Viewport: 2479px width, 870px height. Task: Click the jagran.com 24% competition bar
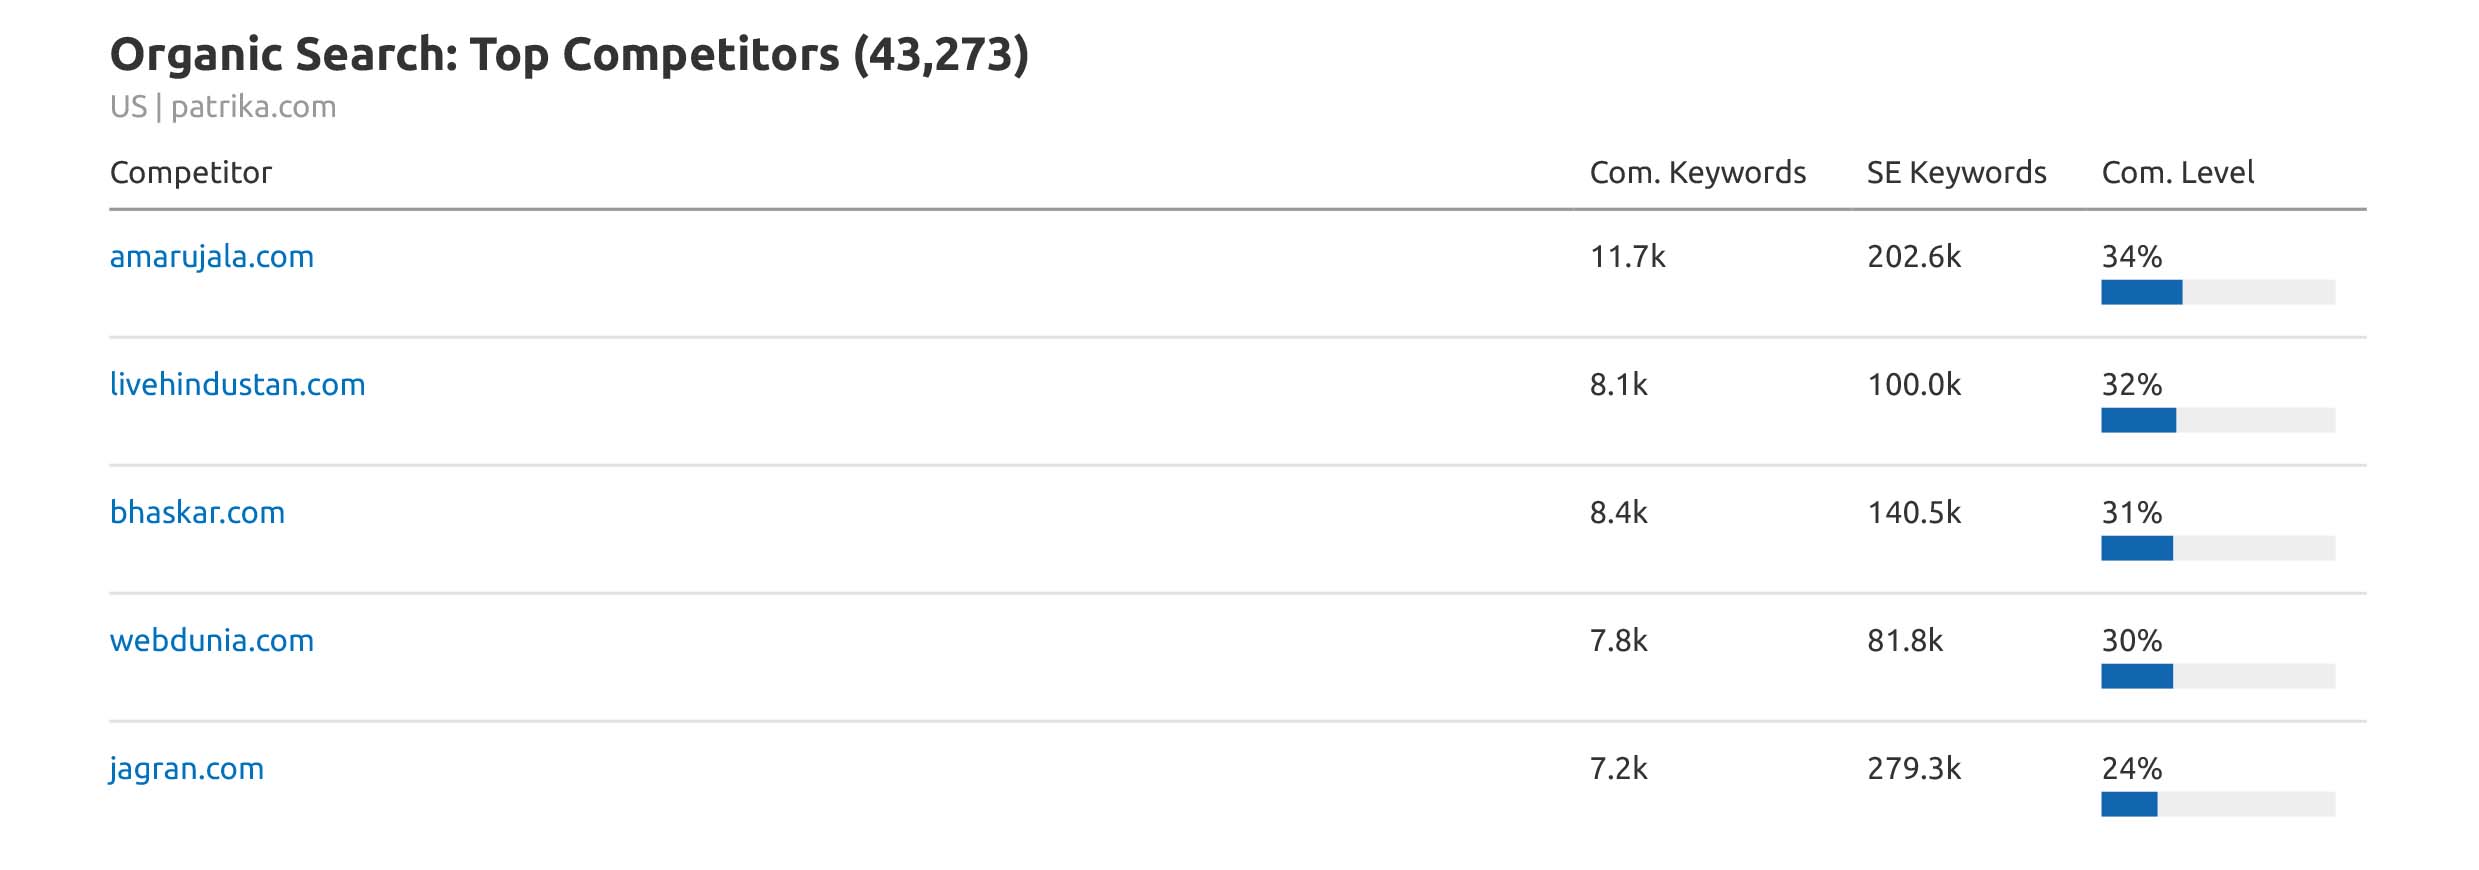pyautogui.click(x=2217, y=804)
